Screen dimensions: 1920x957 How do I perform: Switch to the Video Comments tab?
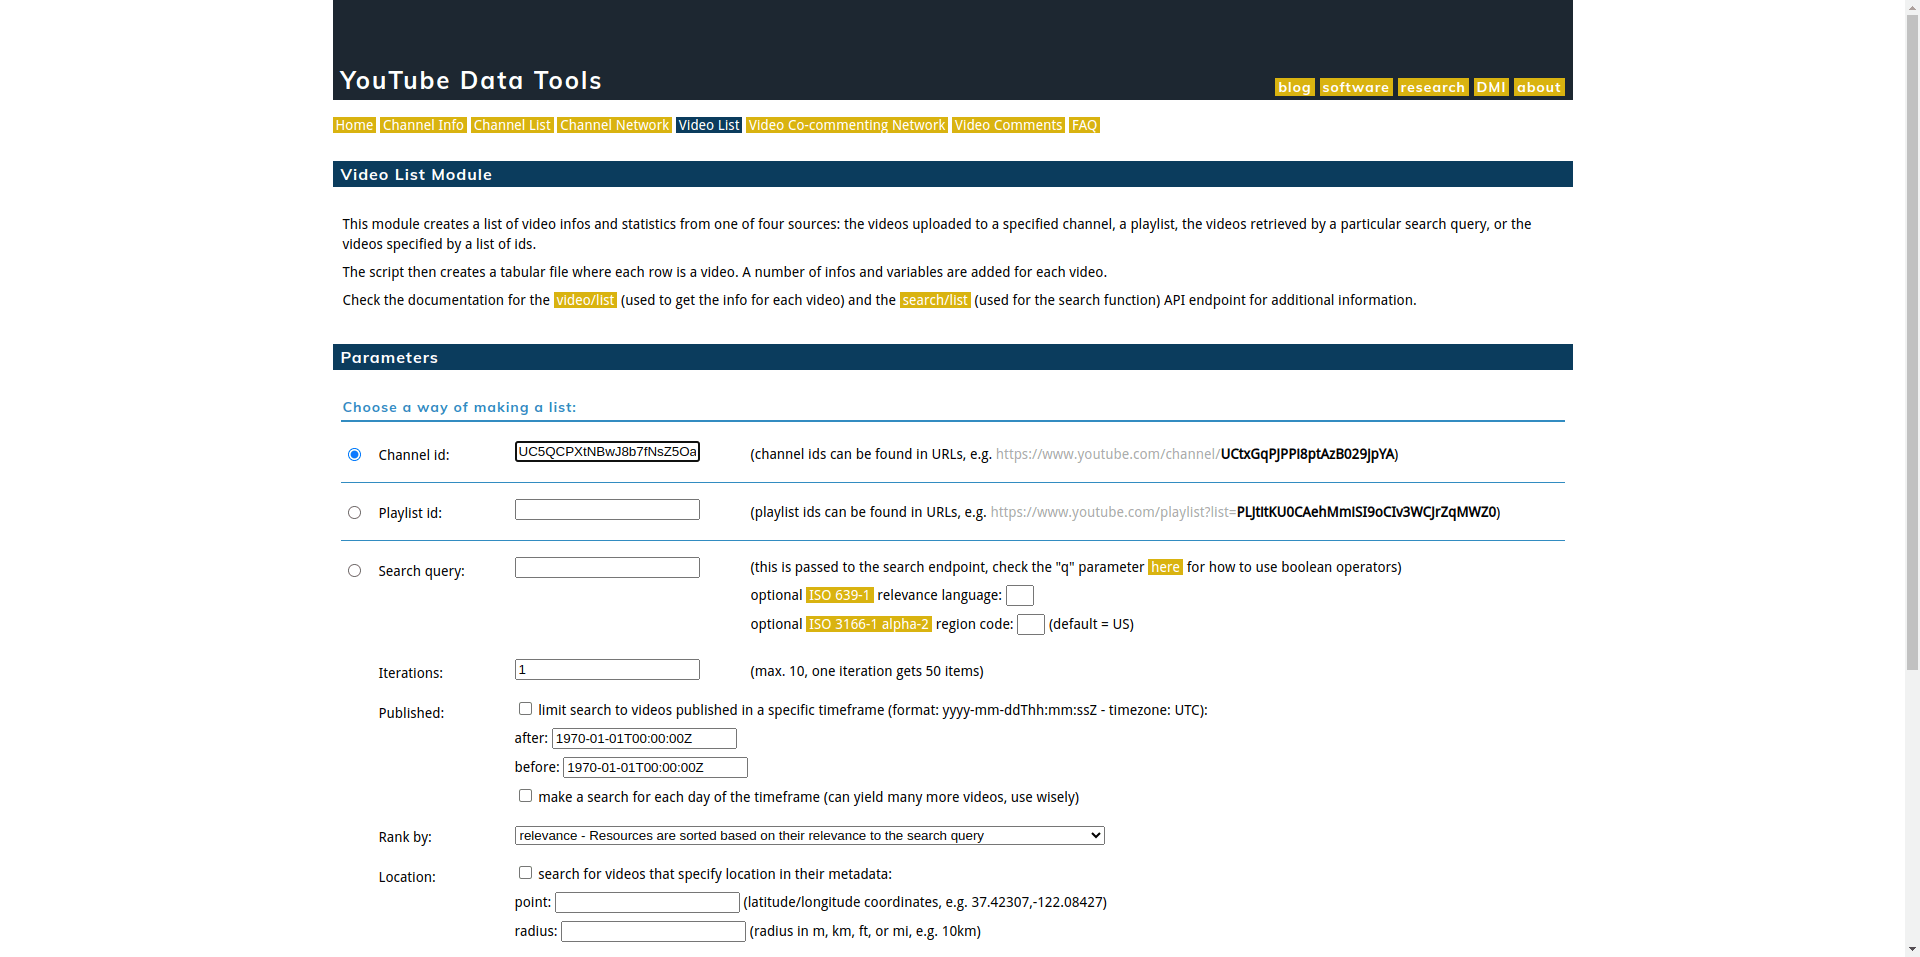pos(1007,125)
